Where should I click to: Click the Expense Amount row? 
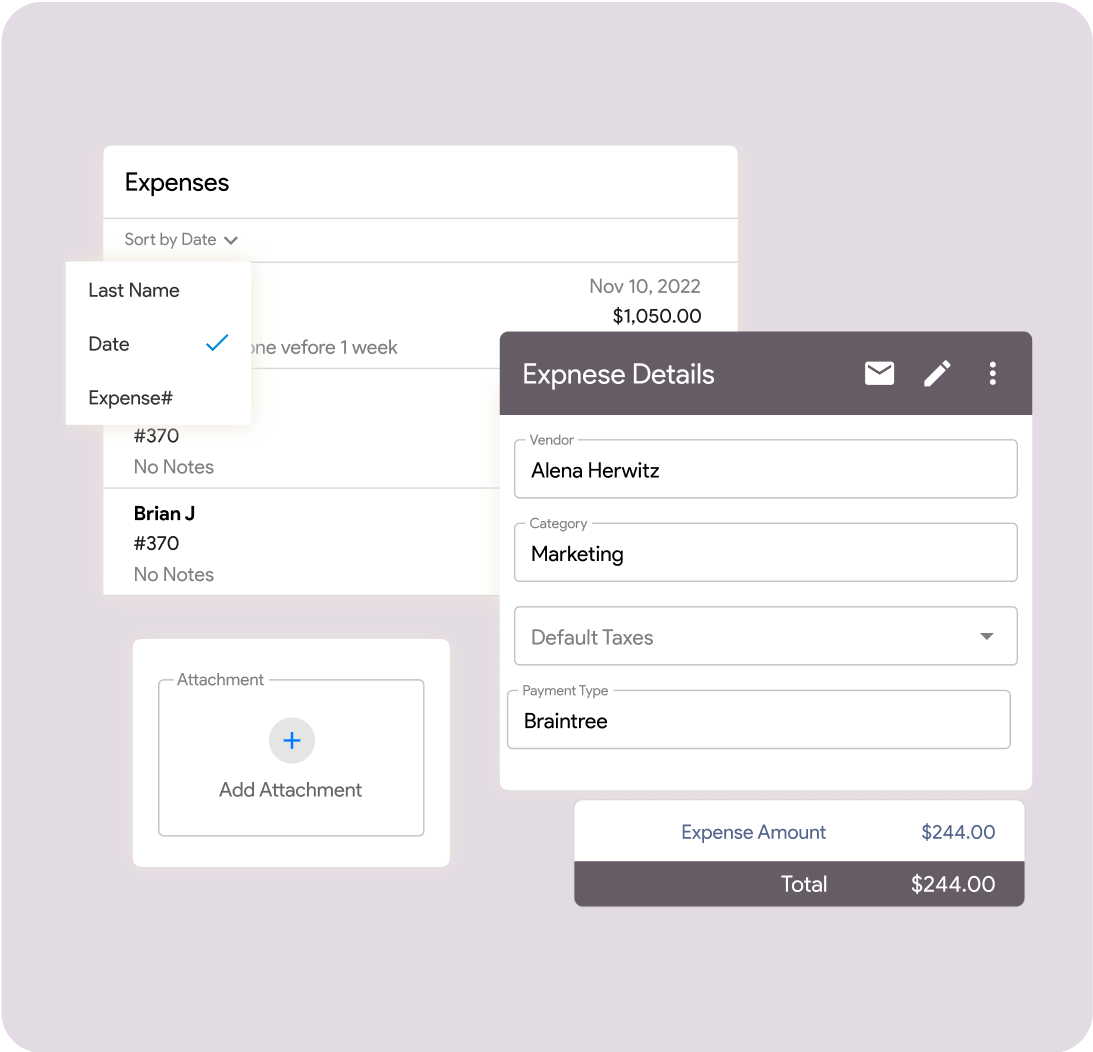(799, 831)
